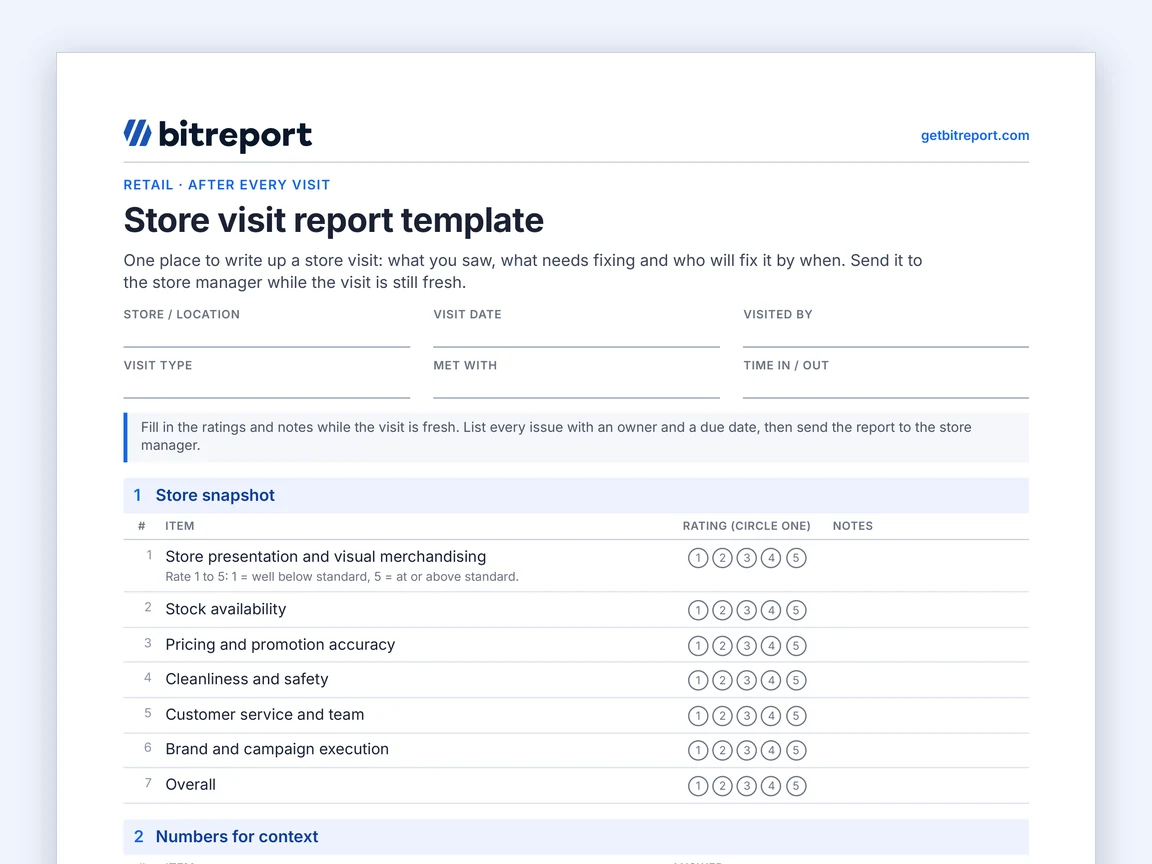Click the Retail · After every visit label
The image size is (1152, 864).
[x=227, y=185]
